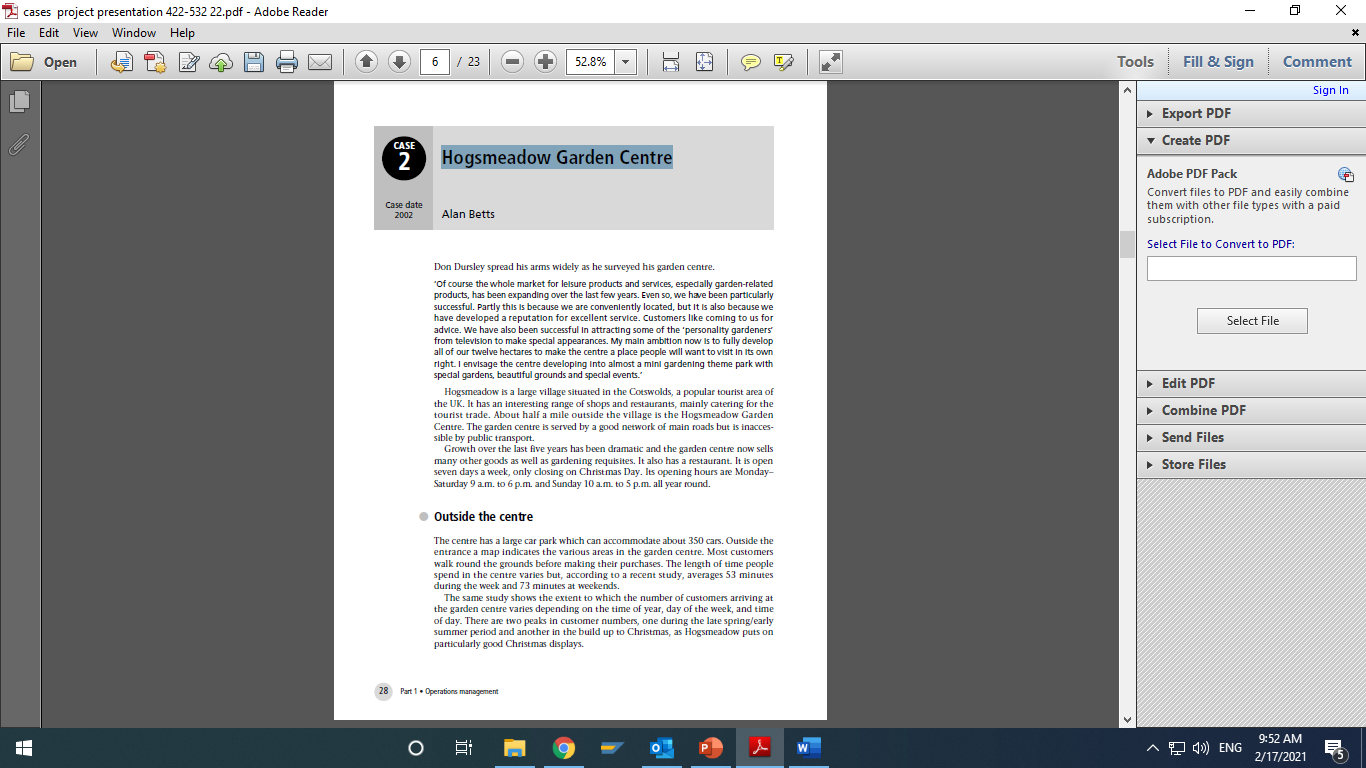Open the View menu

[x=85, y=33]
